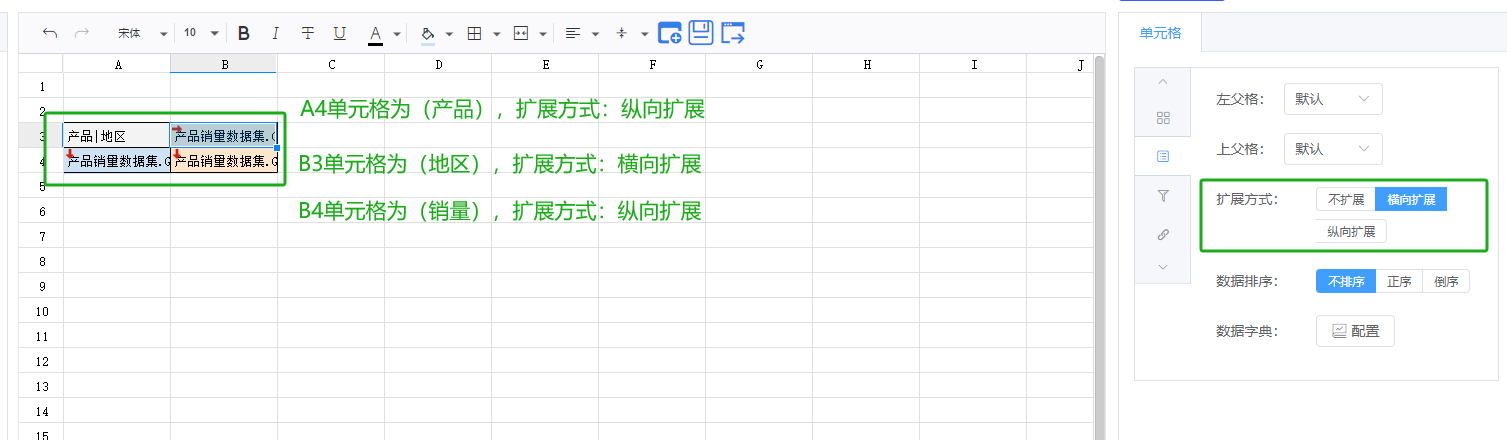This screenshot has width=1507, height=440.
Task: Apply font color with the A icon
Action: click(x=376, y=34)
